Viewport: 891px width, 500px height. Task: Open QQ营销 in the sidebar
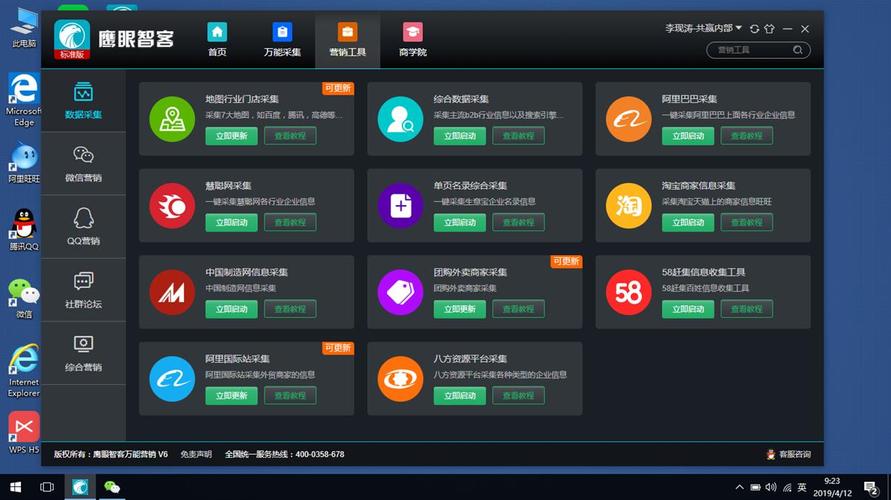coord(84,227)
